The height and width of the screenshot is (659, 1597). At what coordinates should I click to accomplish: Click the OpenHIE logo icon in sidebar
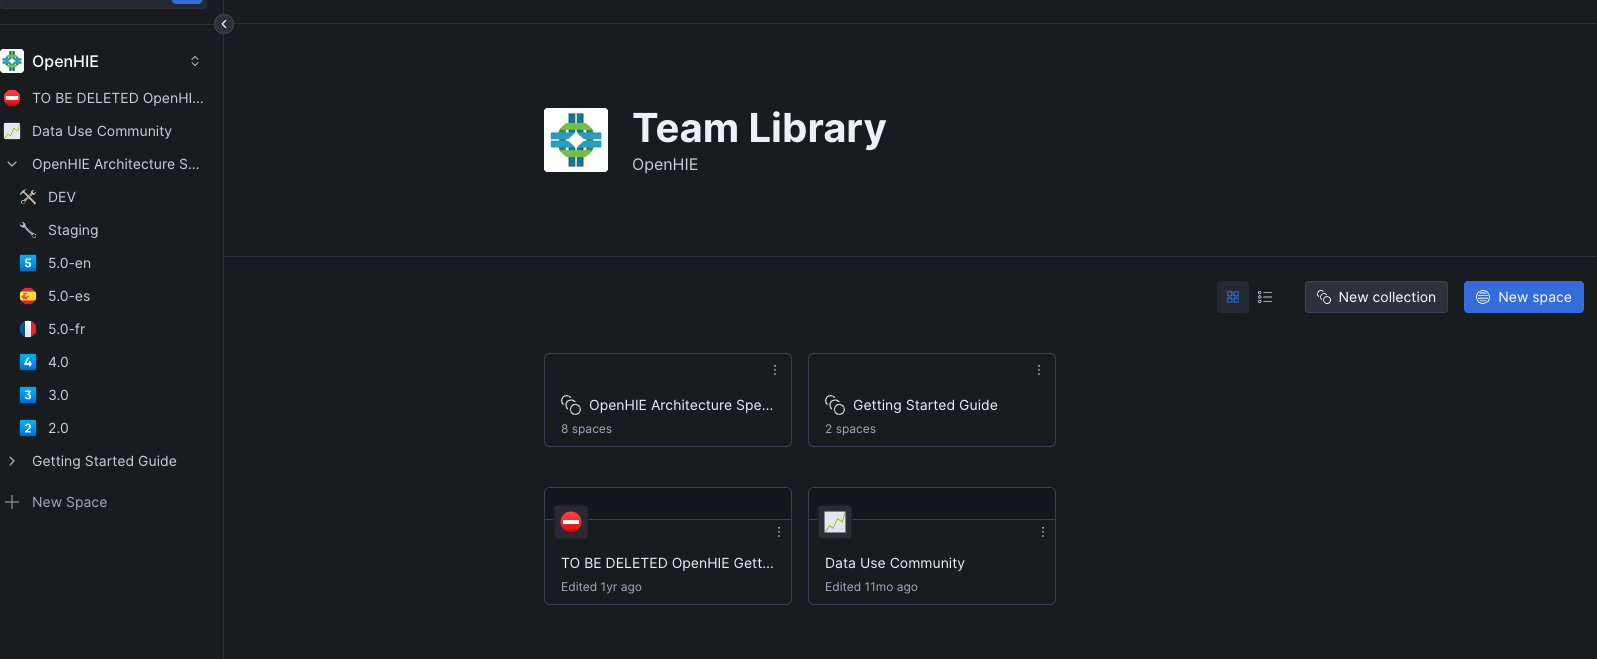click(x=12, y=61)
